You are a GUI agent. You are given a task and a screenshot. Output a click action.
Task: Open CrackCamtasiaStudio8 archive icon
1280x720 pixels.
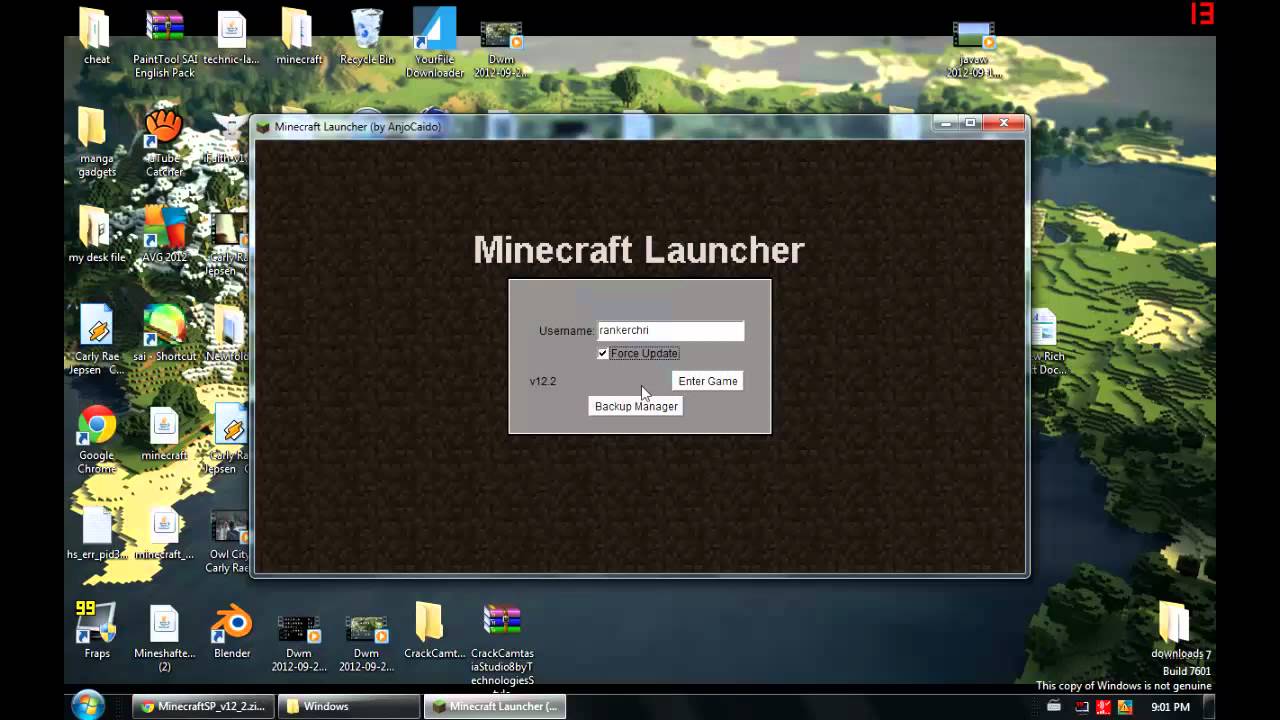pyautogui.click(x=502, y=648)
